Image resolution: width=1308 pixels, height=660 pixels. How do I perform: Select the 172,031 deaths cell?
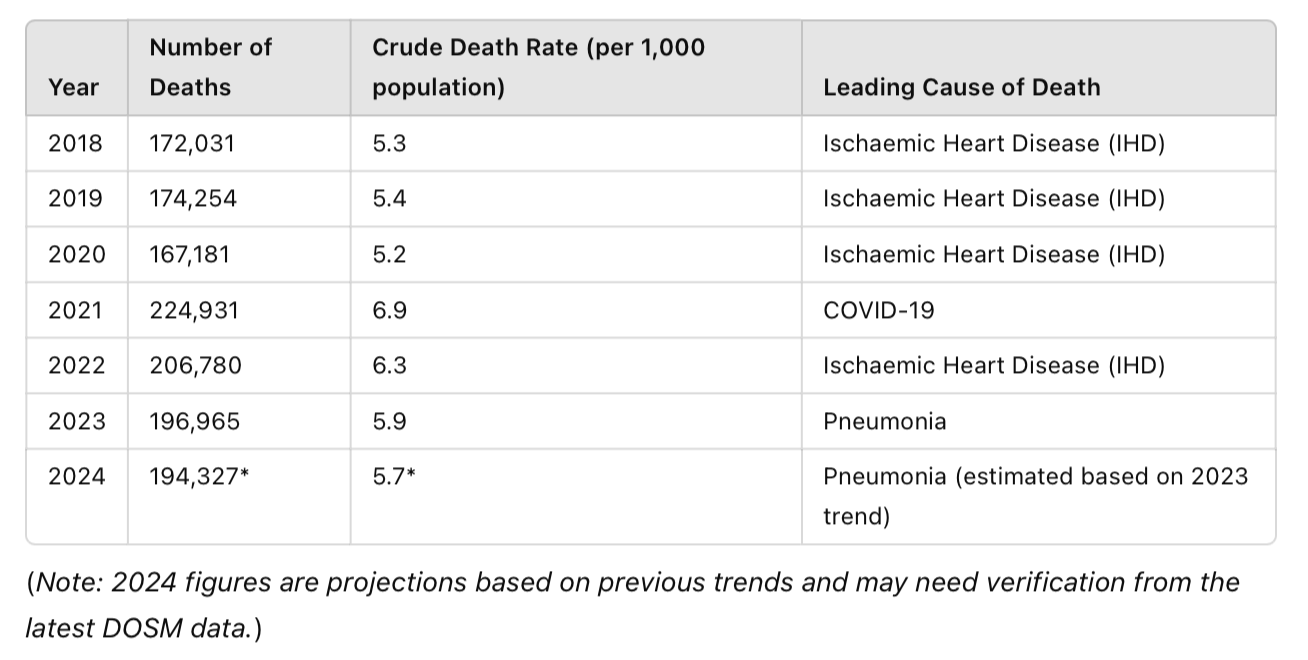[192, 143]
